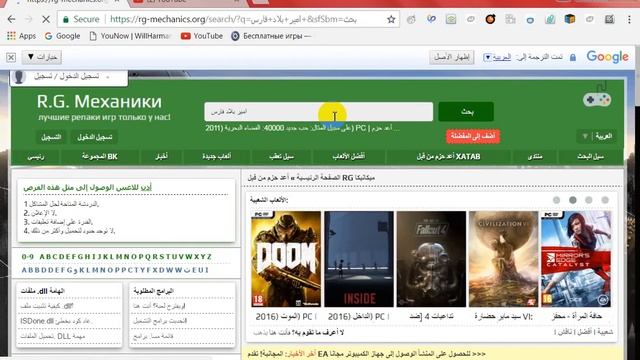Image resolution: width=640 pixels, height=360 pixels.
Task: Open the Google bookmark
Action: click(x=62, y=36)
